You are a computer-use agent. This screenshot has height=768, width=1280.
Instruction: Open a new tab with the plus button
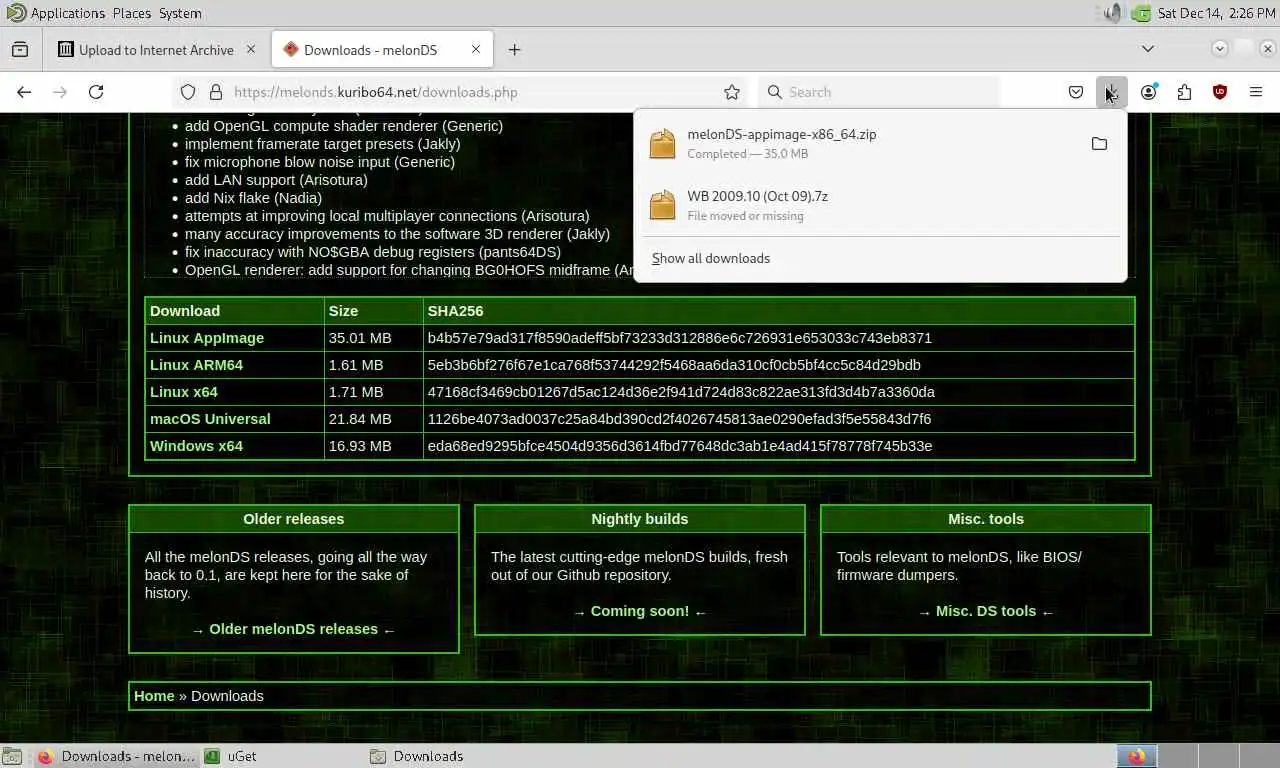514,49
